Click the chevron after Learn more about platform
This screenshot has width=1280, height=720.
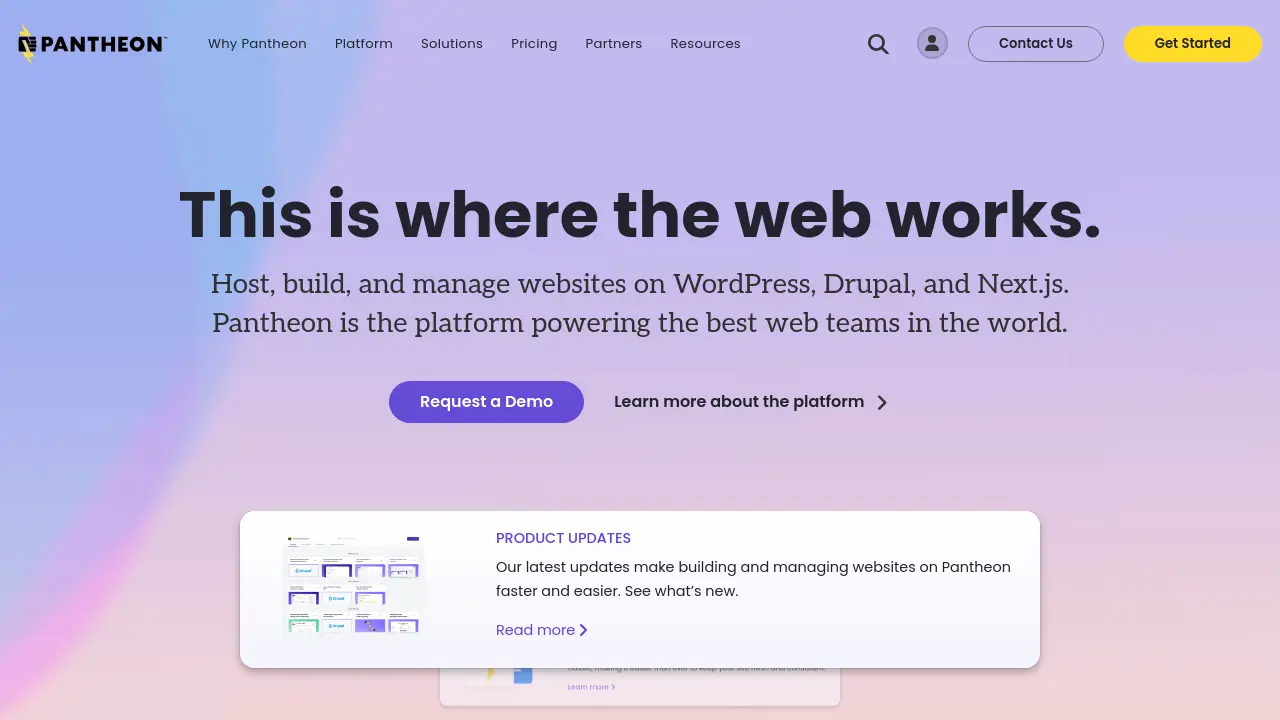(882, 402)
